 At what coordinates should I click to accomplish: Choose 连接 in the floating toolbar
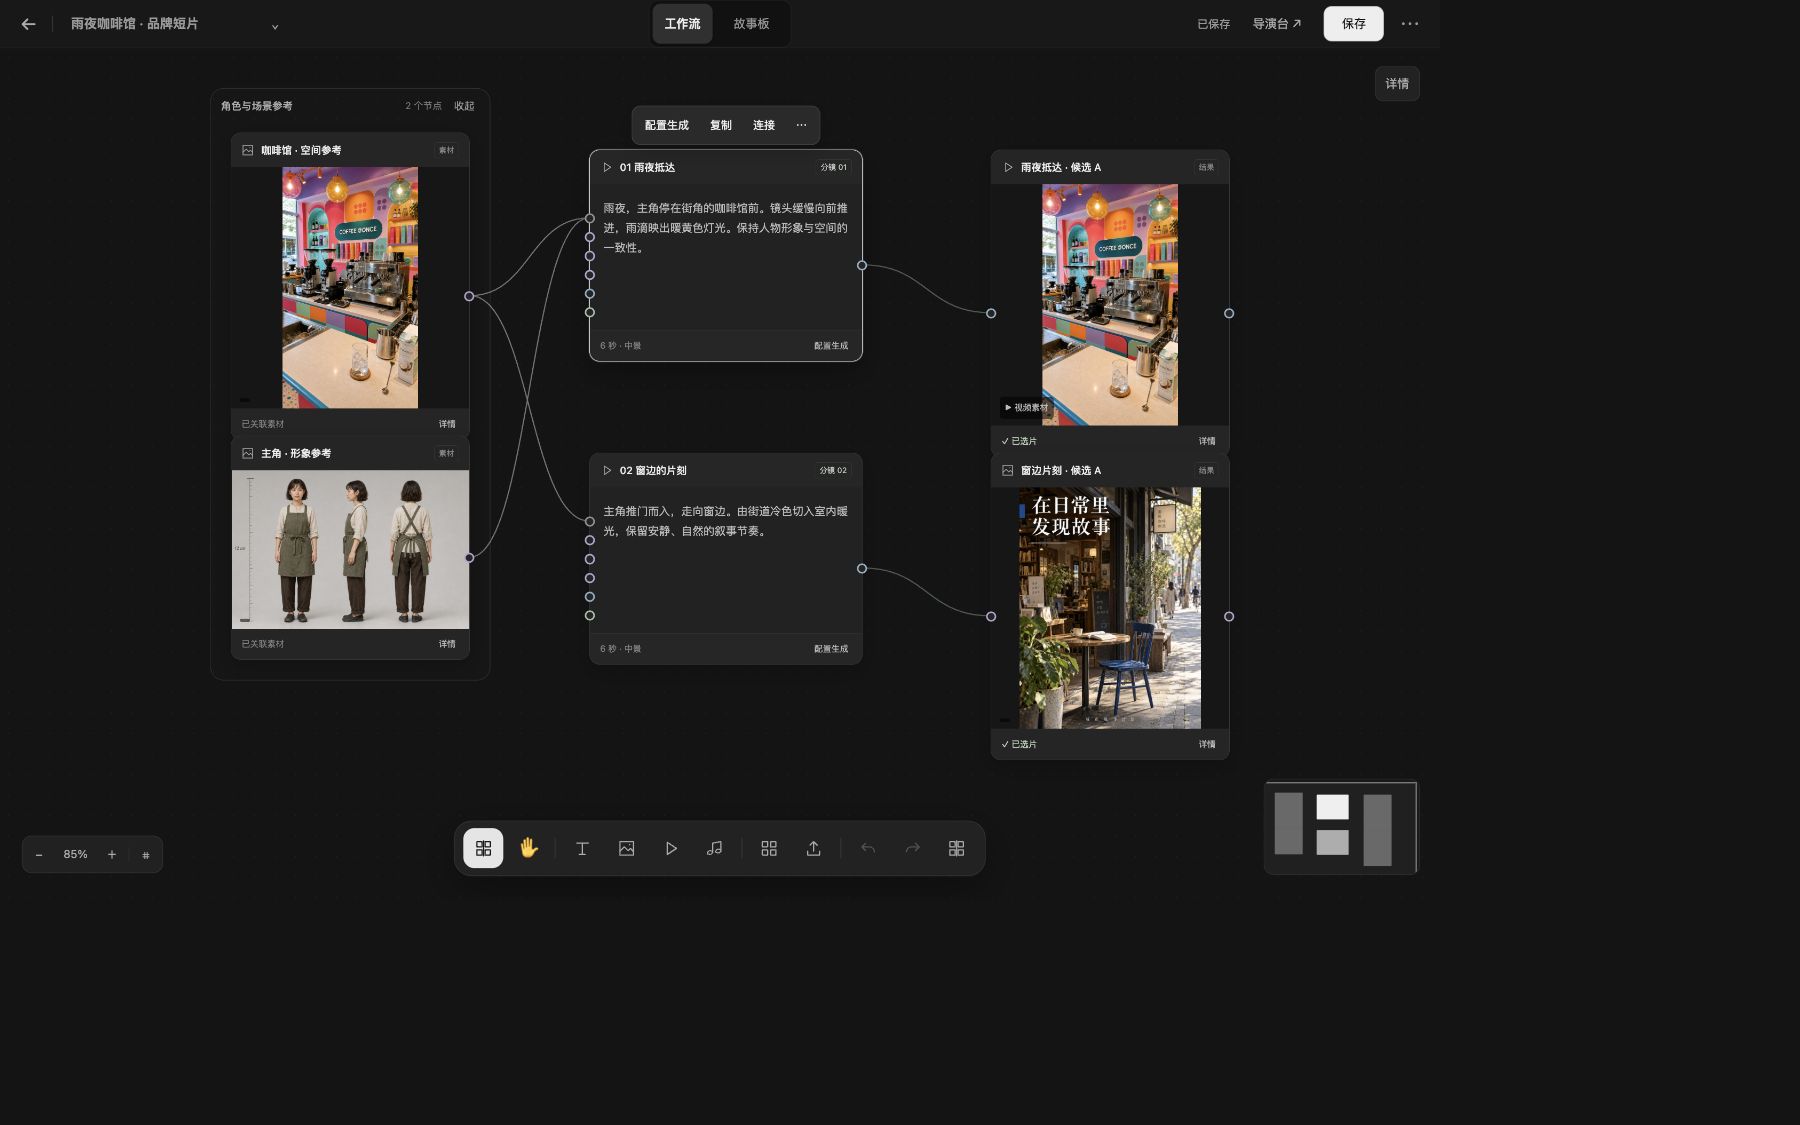tap(764, 125)
